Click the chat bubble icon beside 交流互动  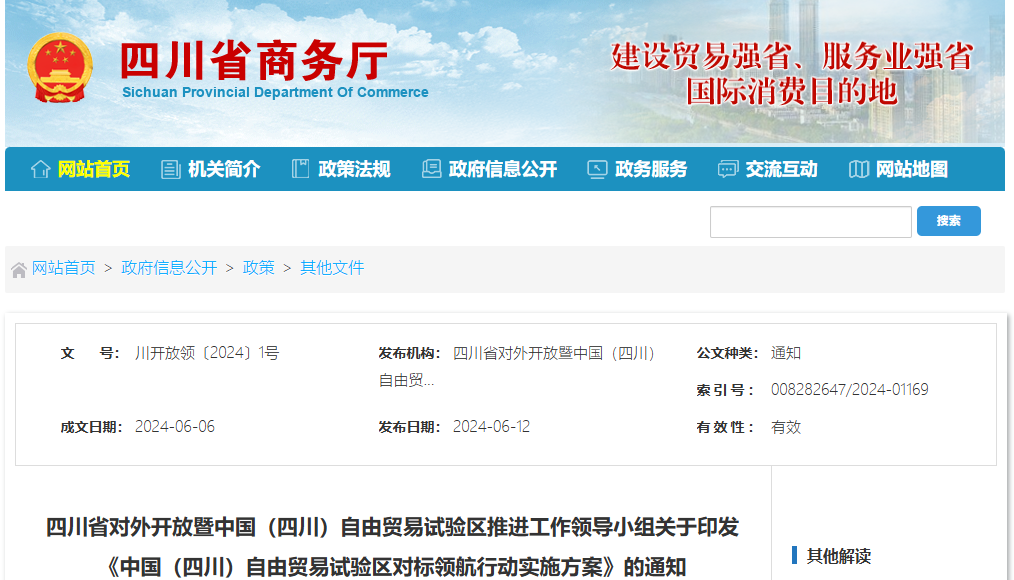point(727,170)
